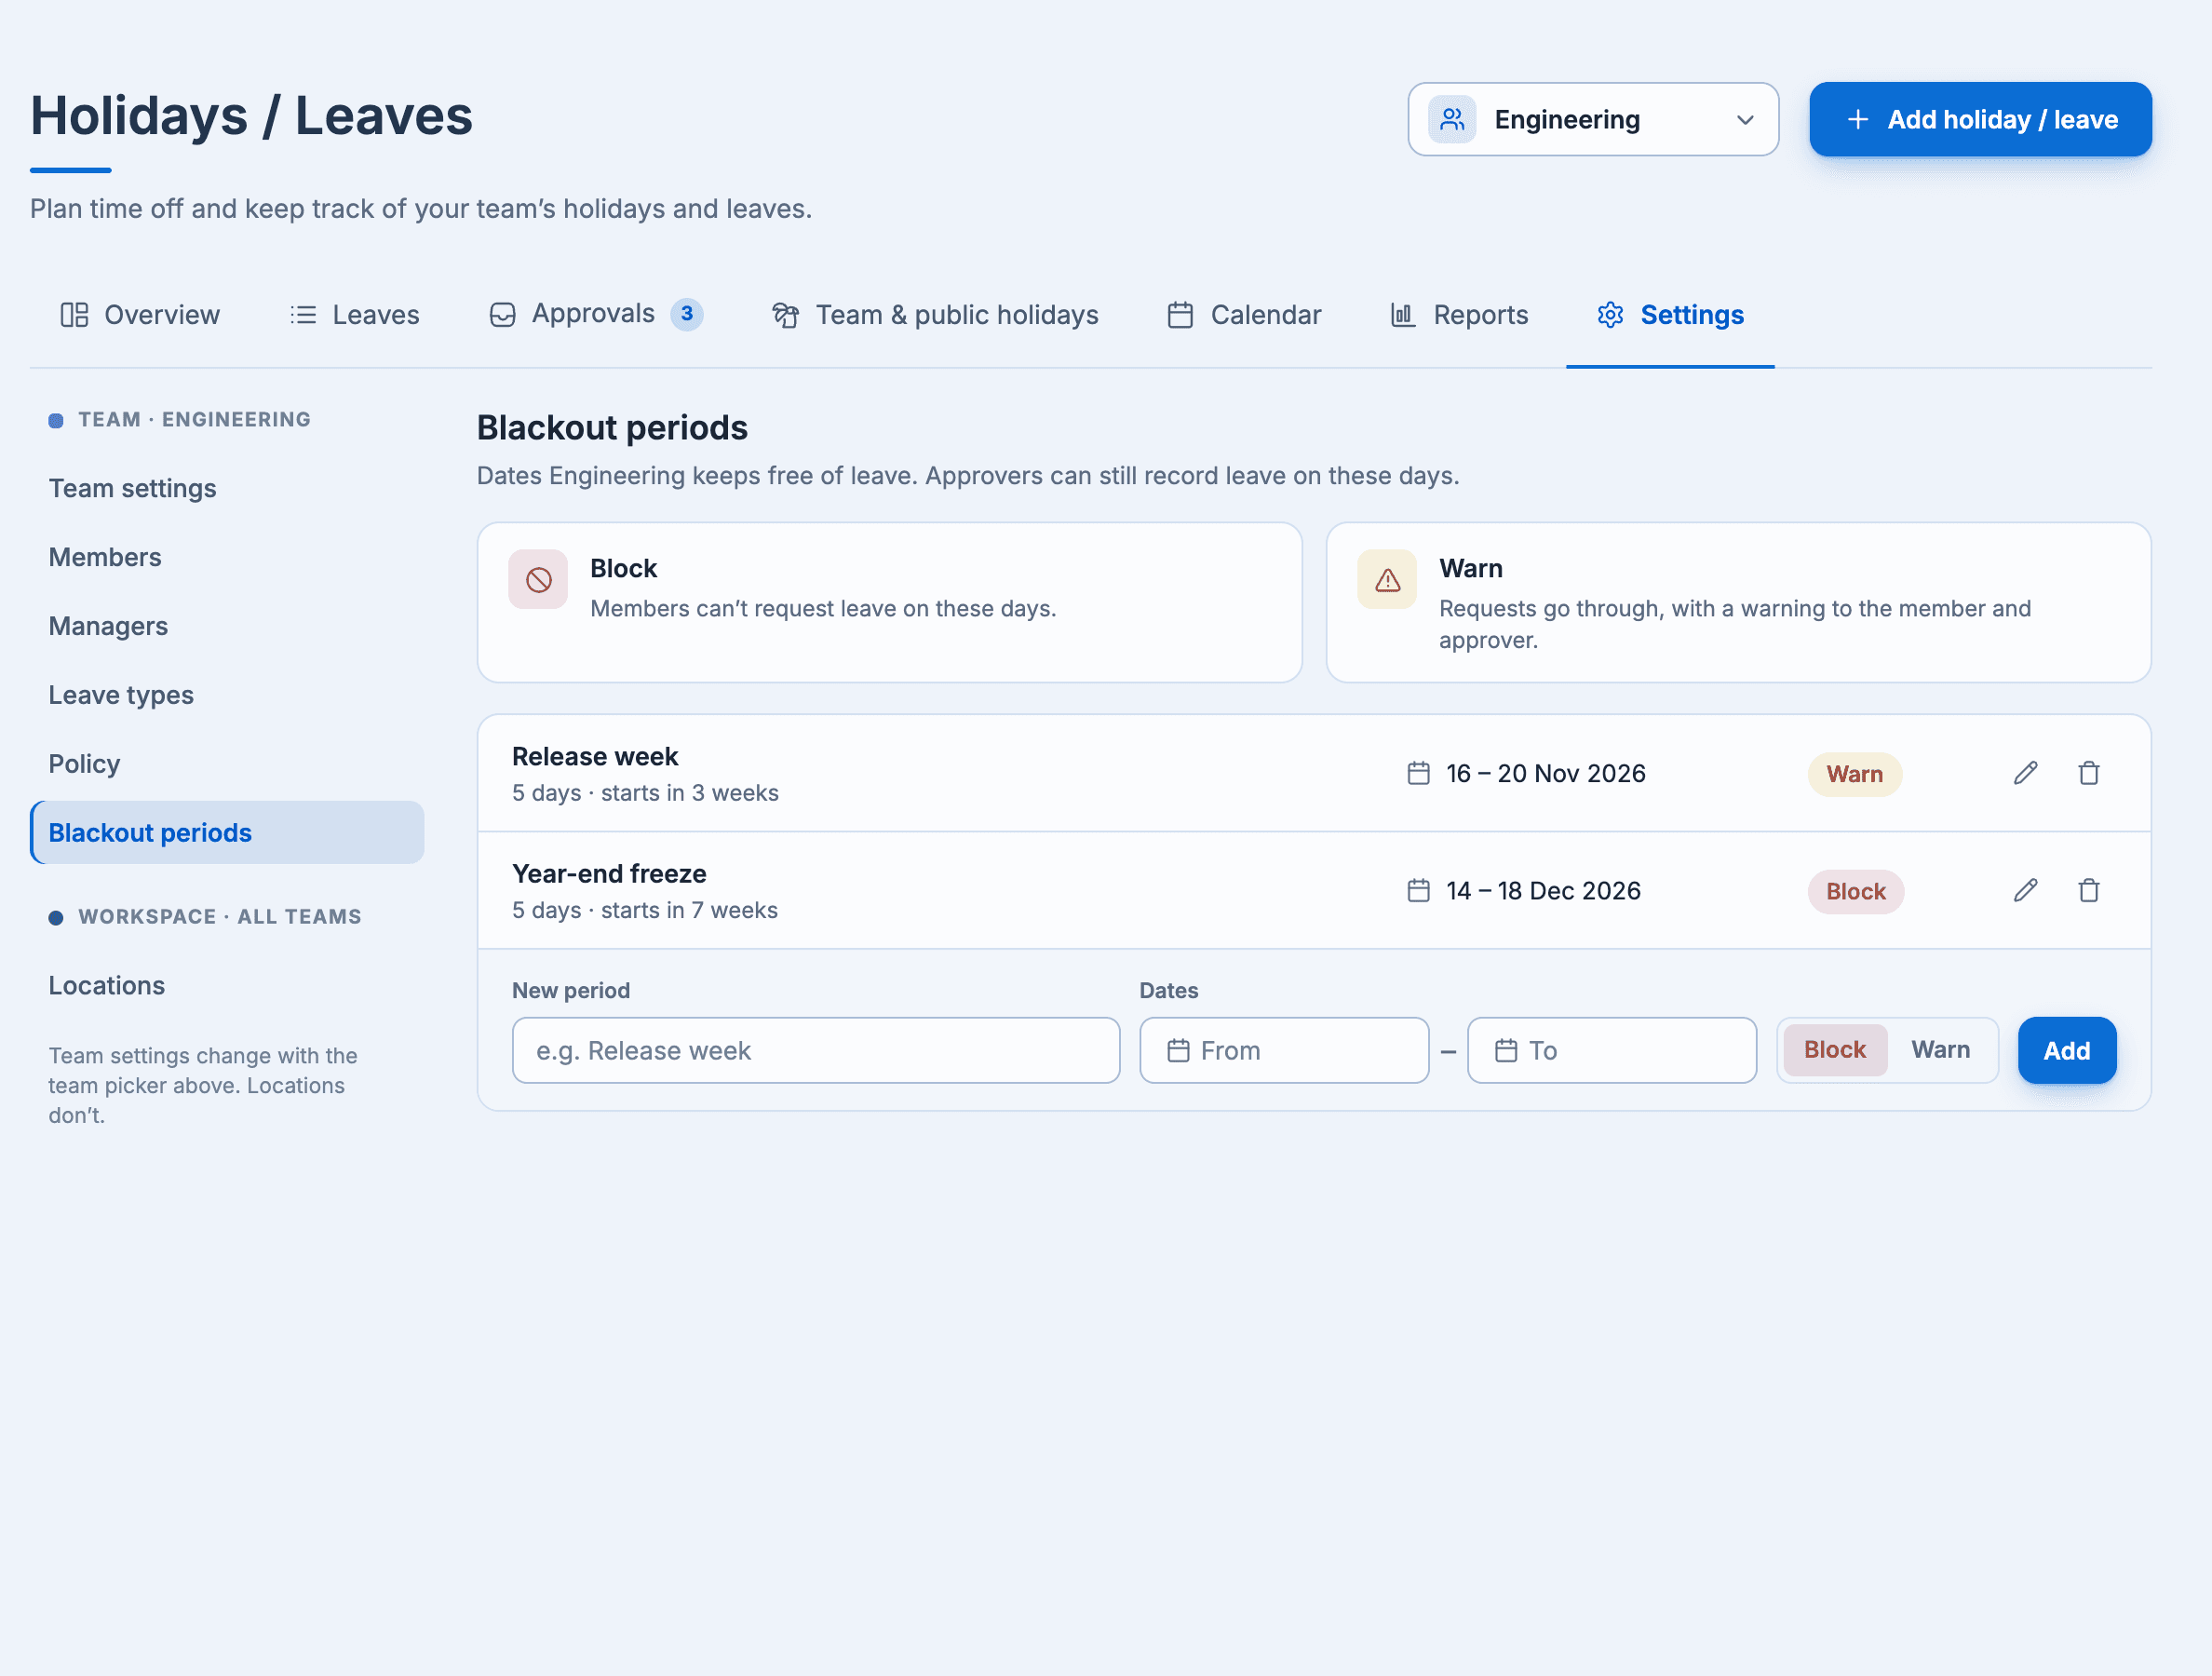2212x1676 pixels.
Task: Open Team settings in sidebar
Action: (x=227, y=488)
